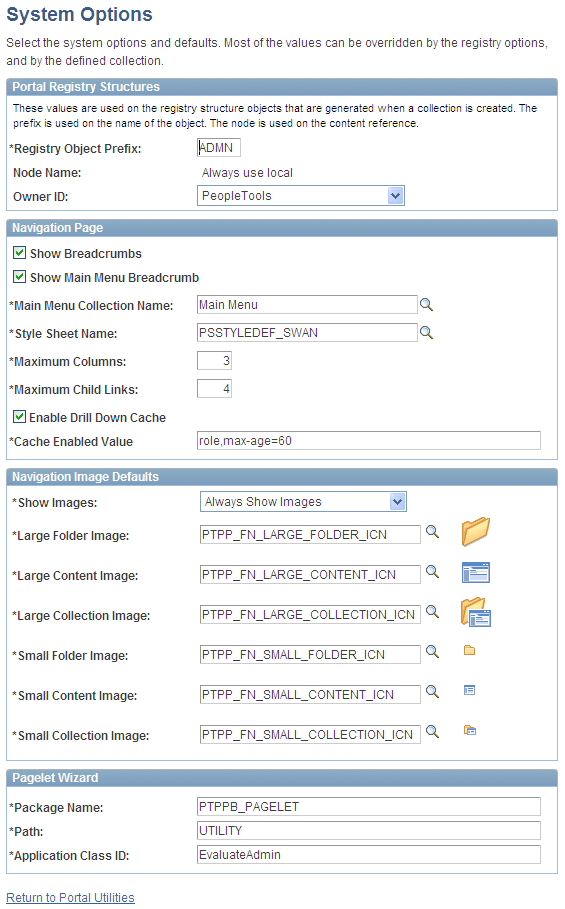The width and height of the screenshot is (565, 909).
Task: Select the Maximum Child Links field
Action: [214, 388]
